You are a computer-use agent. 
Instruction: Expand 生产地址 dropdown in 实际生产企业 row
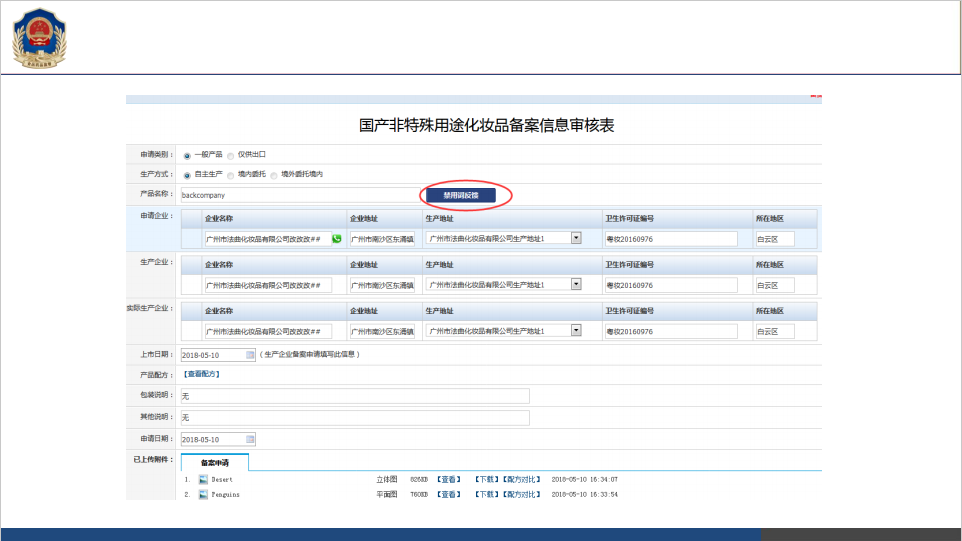point(576,330)
